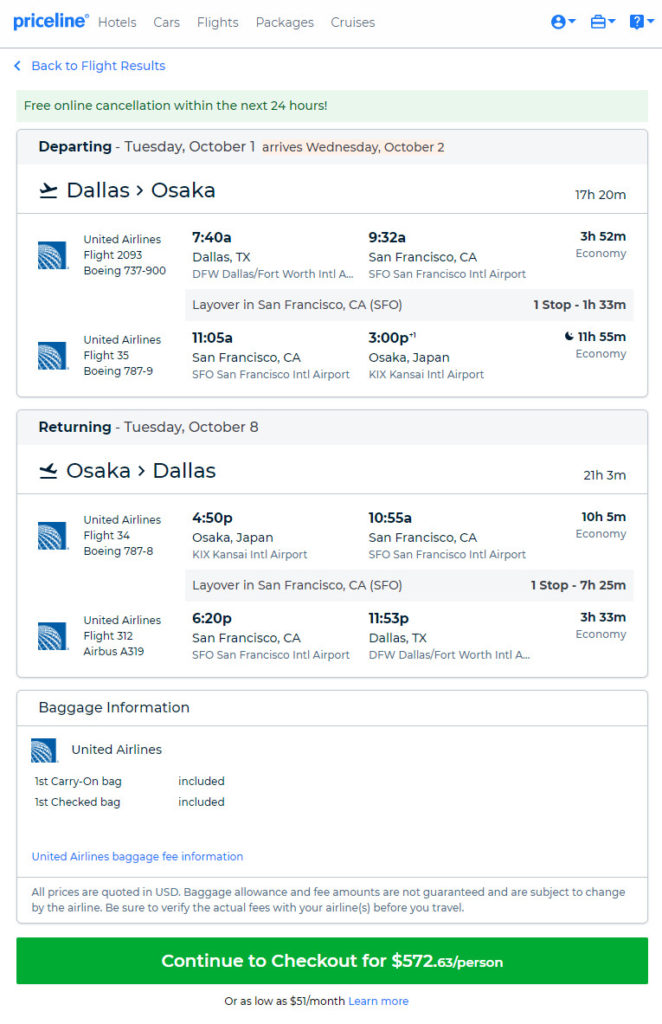The height and width of the screenshot is (1024, 662).
Task: Click Continue to Checkout for $572.63
Action: pos(332,961)
